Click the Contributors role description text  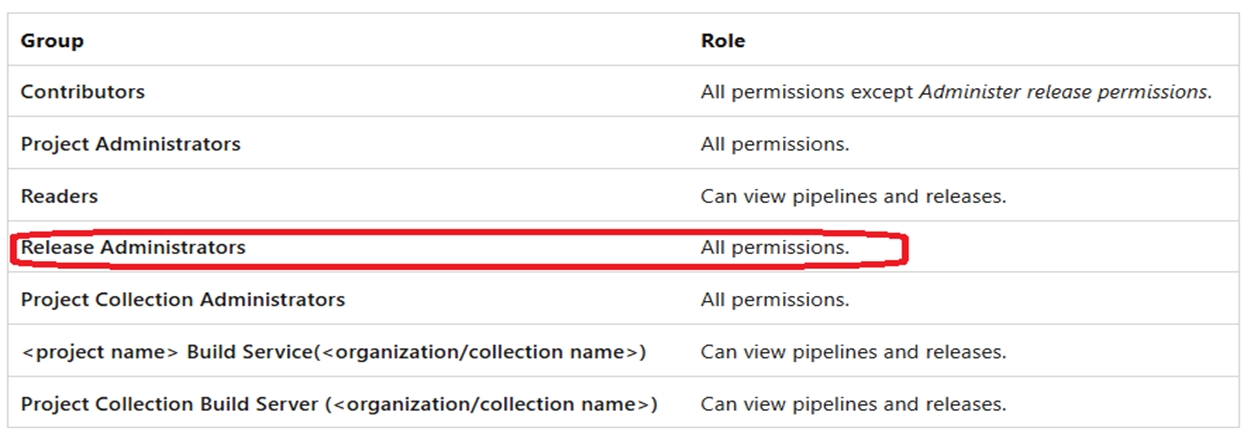pos(956,92)
